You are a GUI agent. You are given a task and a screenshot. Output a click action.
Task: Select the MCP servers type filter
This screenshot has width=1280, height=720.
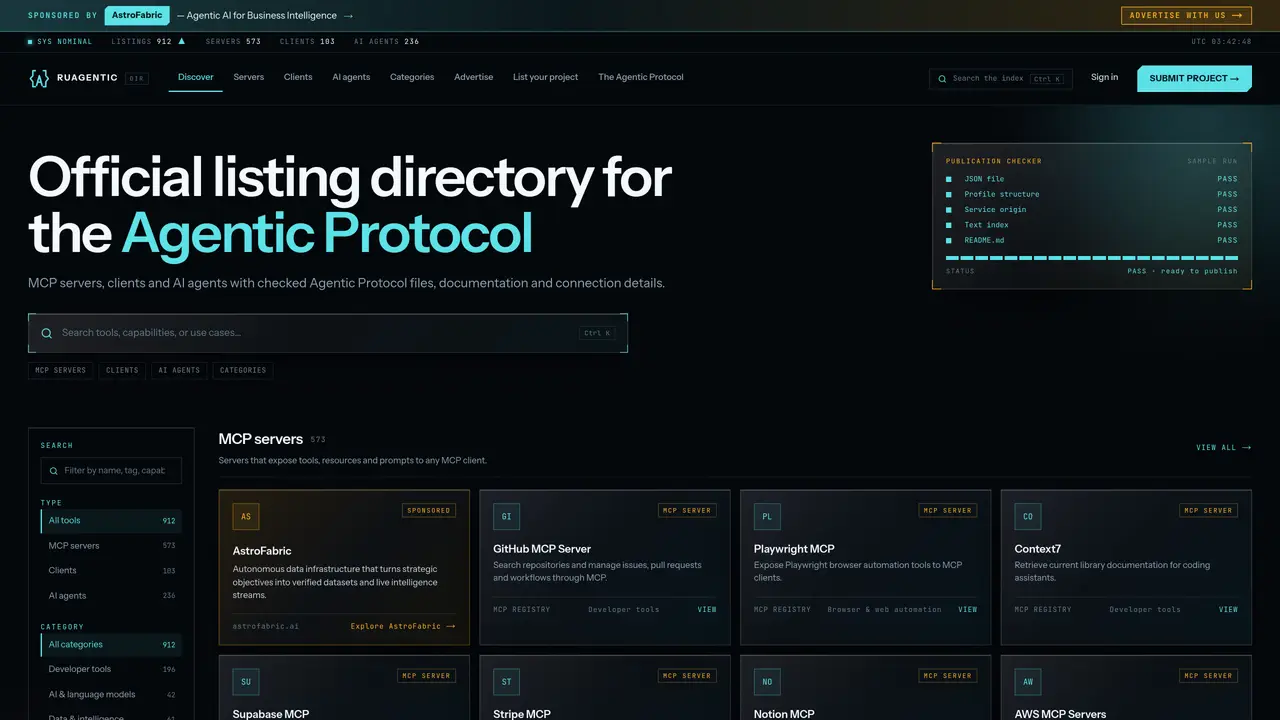pos(111,546)
